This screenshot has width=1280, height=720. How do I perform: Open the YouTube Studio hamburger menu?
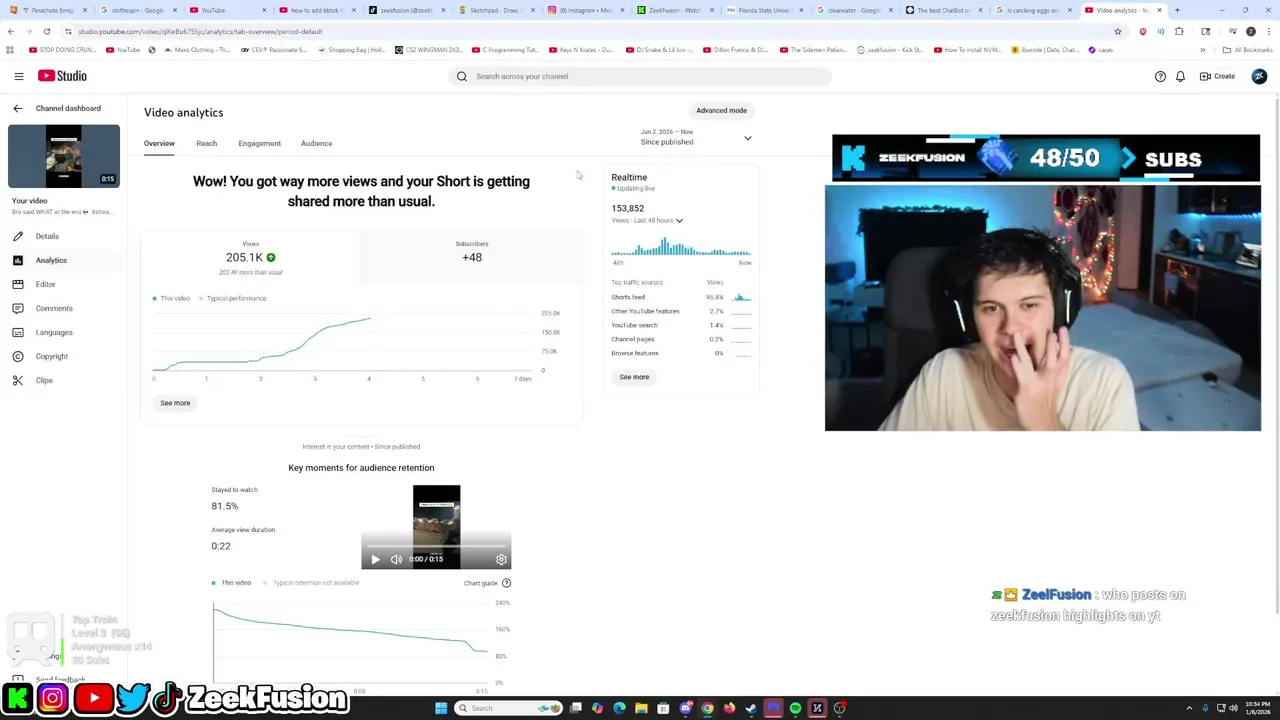(x=18, y=76)
